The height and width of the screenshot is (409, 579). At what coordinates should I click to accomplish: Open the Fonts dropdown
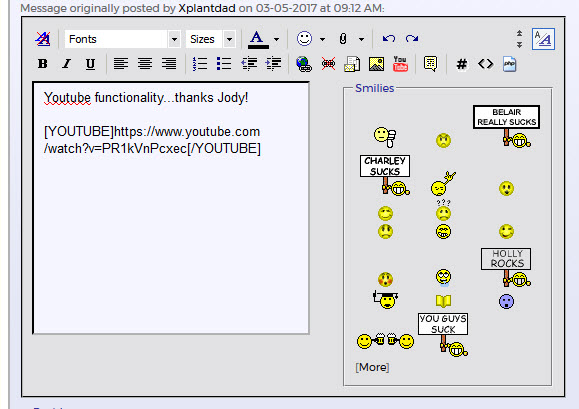(x=122, y=39)
